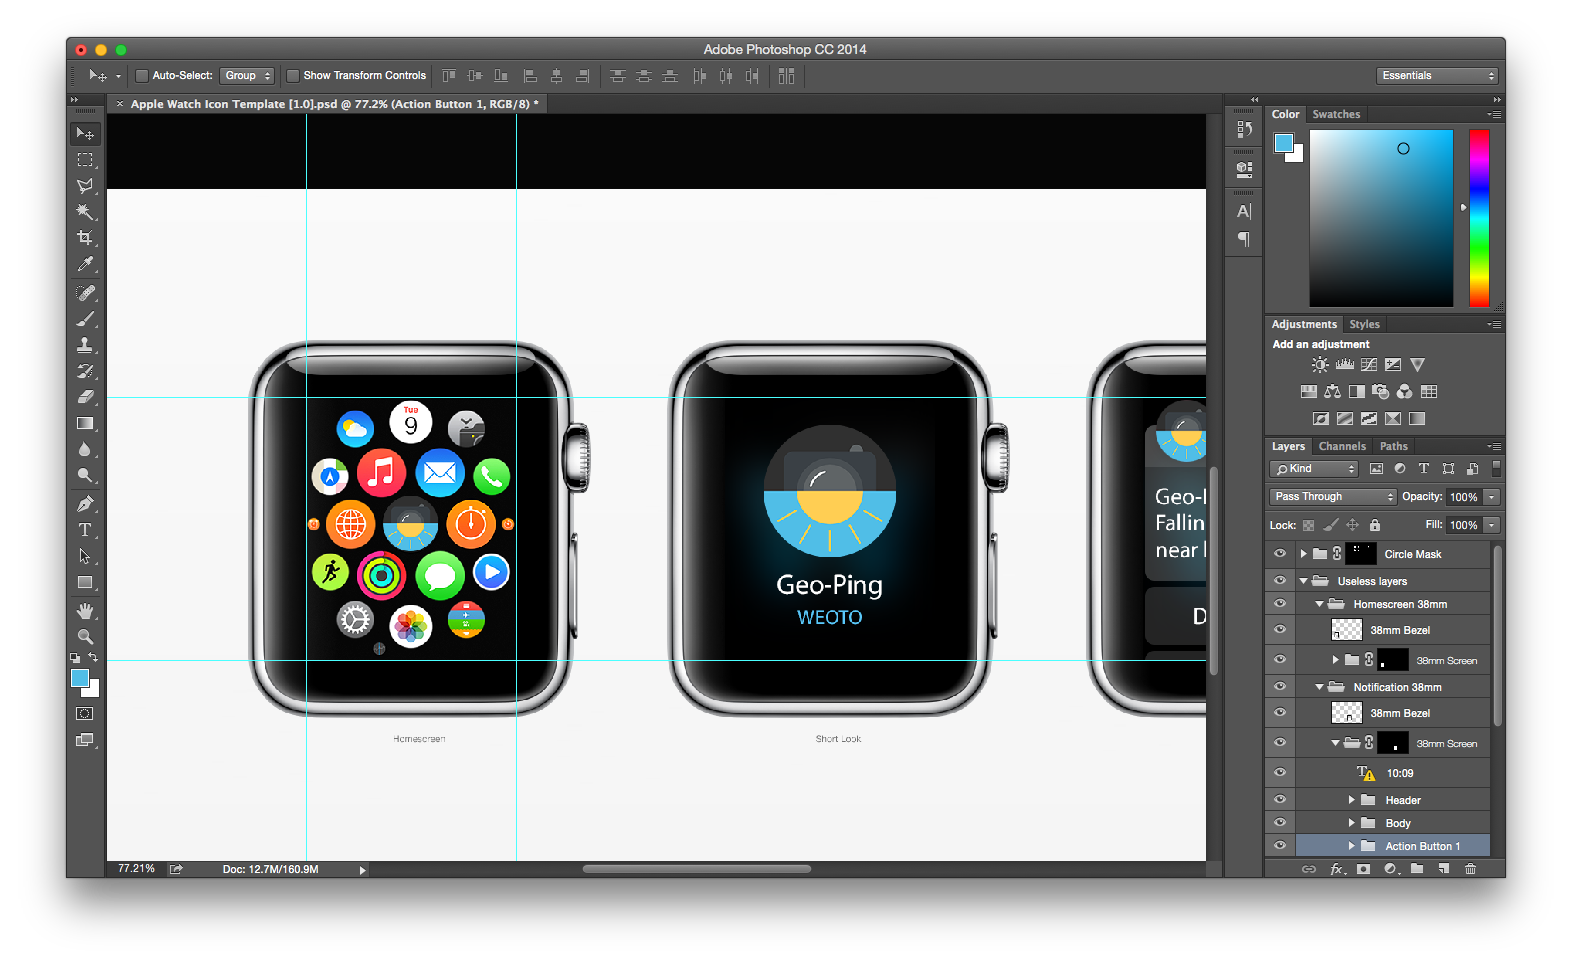The height and width of the screenshot is (968, 1572).
Task: Switch to the Swatches tab
Action: point(1336,114)
